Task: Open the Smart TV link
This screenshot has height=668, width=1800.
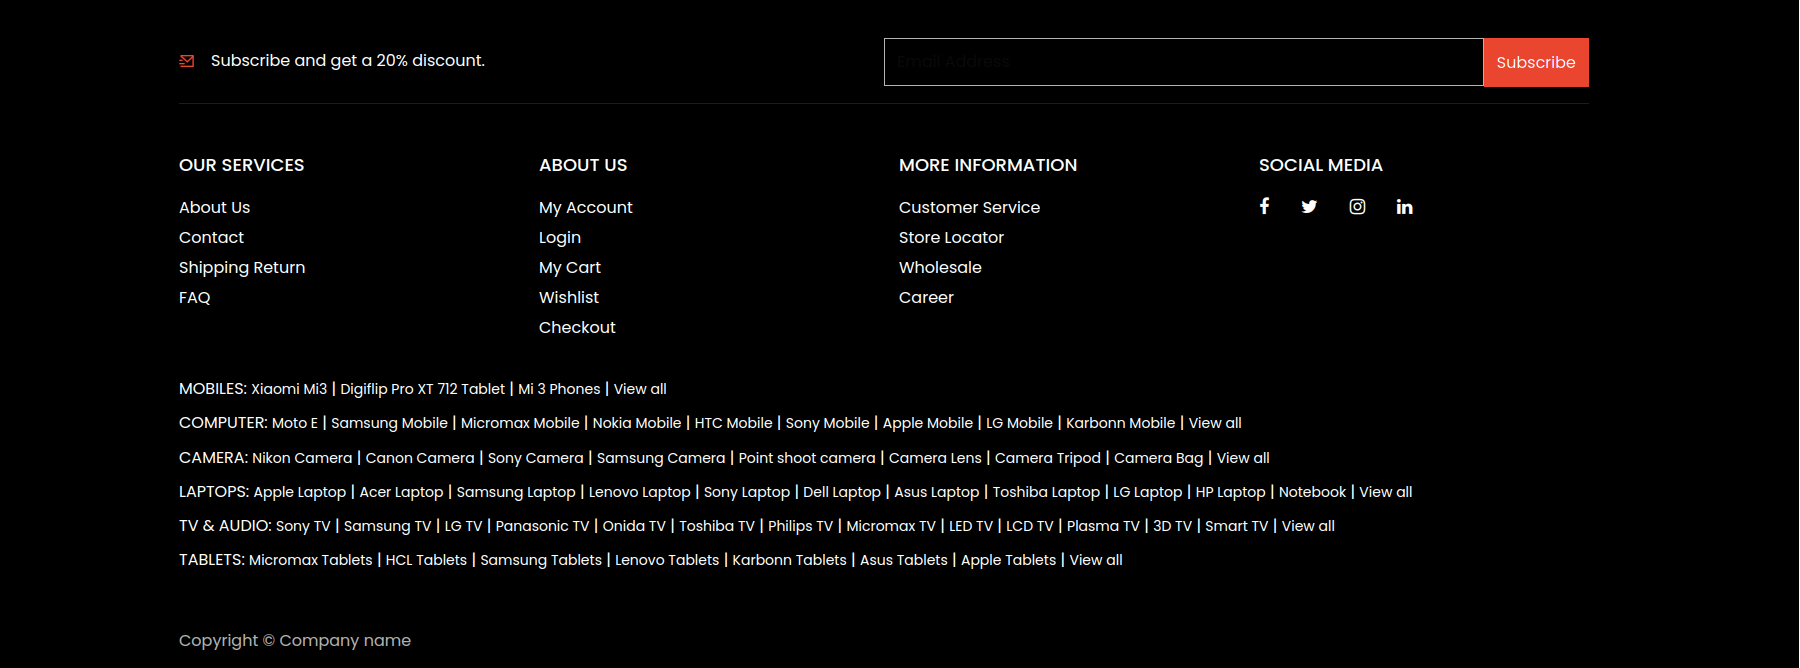Action: [x=1236, y=526]
